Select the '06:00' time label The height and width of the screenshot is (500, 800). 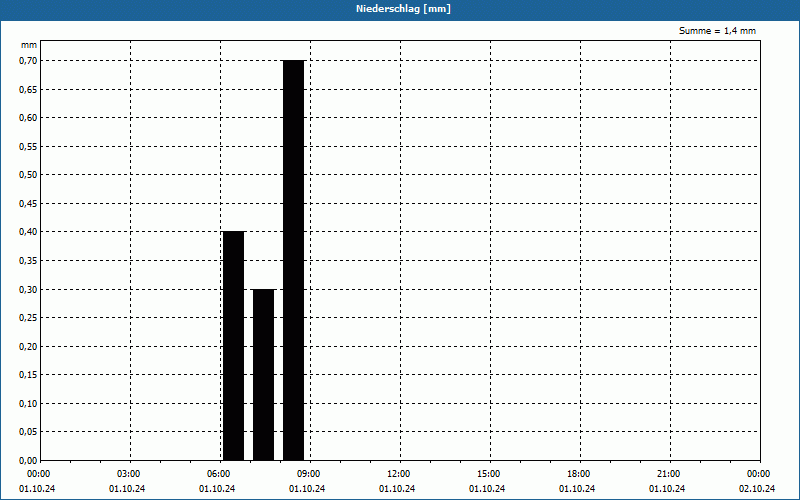pos(219,474)
